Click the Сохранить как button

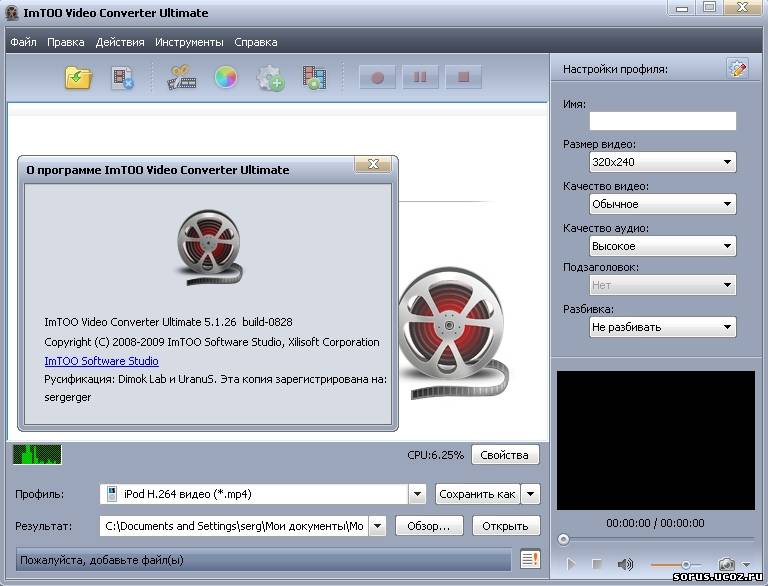click(x=478, y=494)
